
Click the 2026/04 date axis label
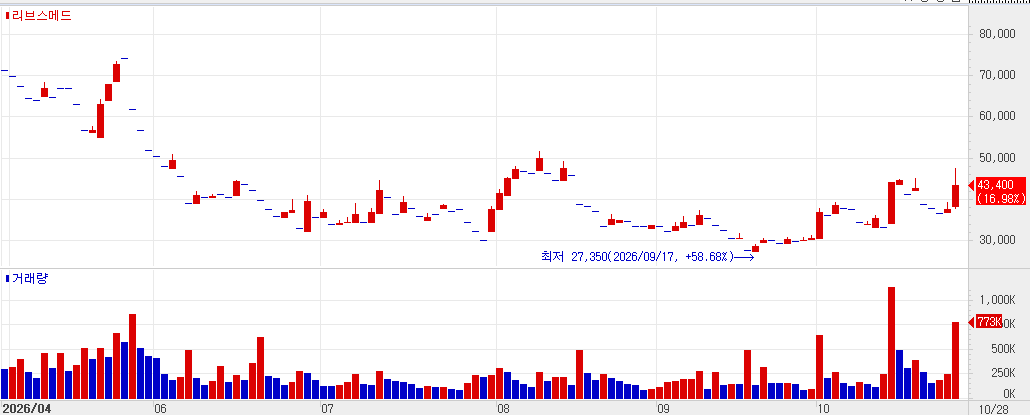coord(27,408)
